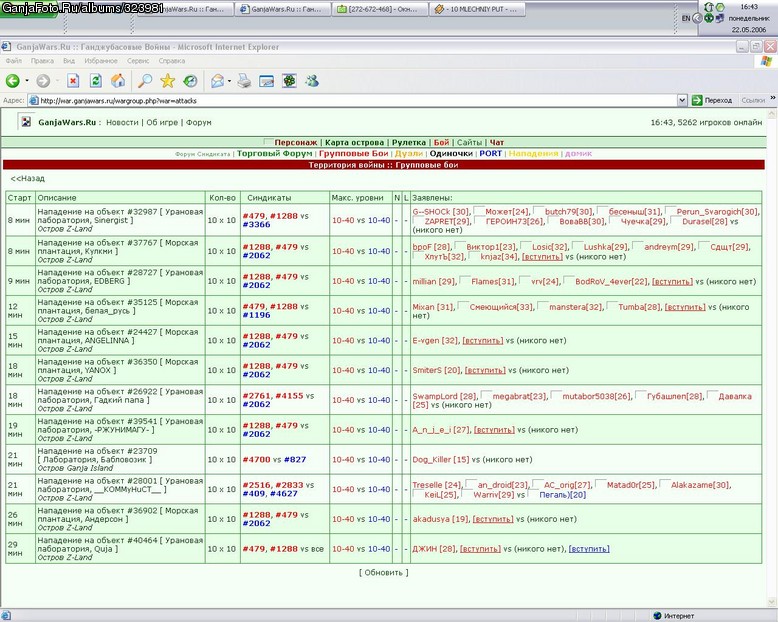Refresh the page with toolbar refresh icon
The image size is (778, 622).
click(x=96, y=81)
